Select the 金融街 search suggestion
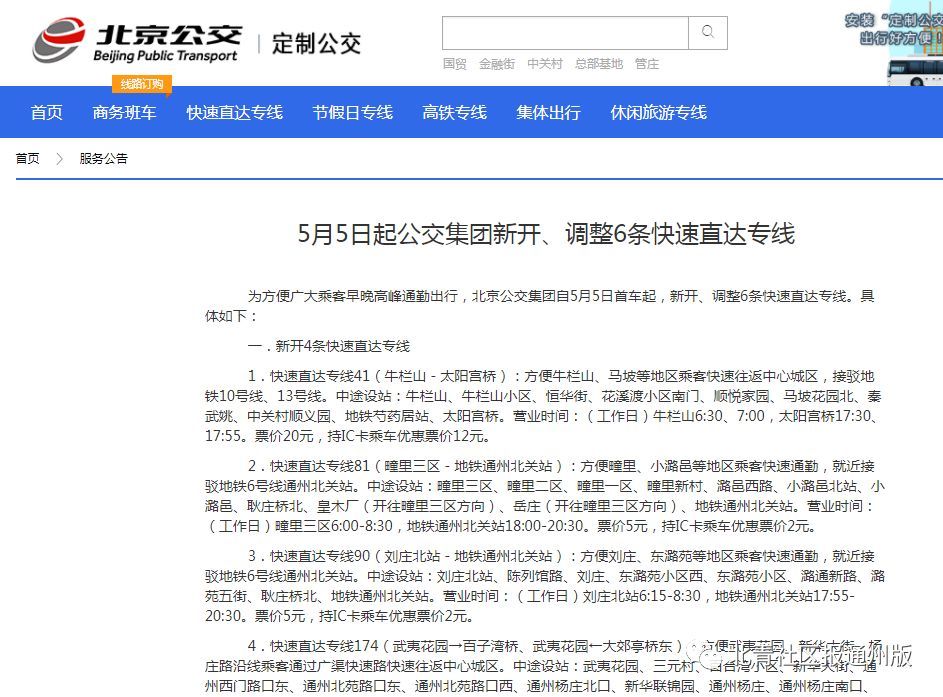 pyautogui.click(x=497, y=64)
